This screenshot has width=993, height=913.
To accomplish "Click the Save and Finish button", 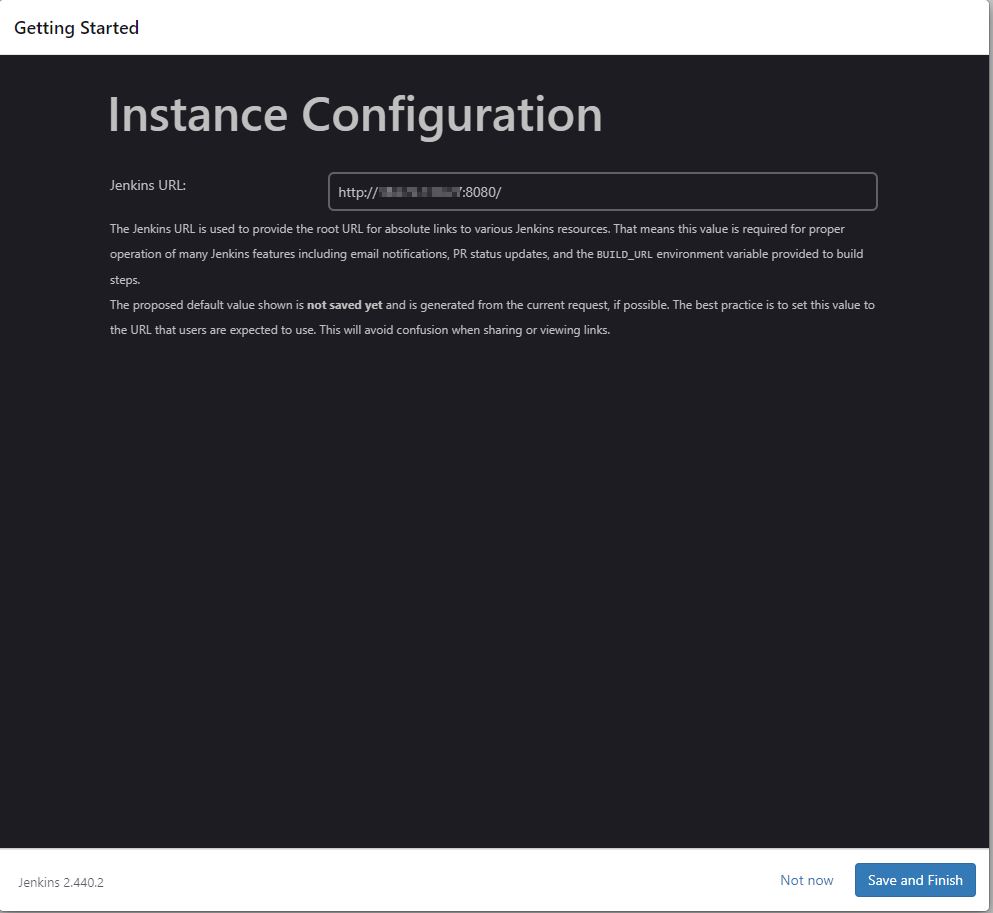I will (x=914, y=879).
